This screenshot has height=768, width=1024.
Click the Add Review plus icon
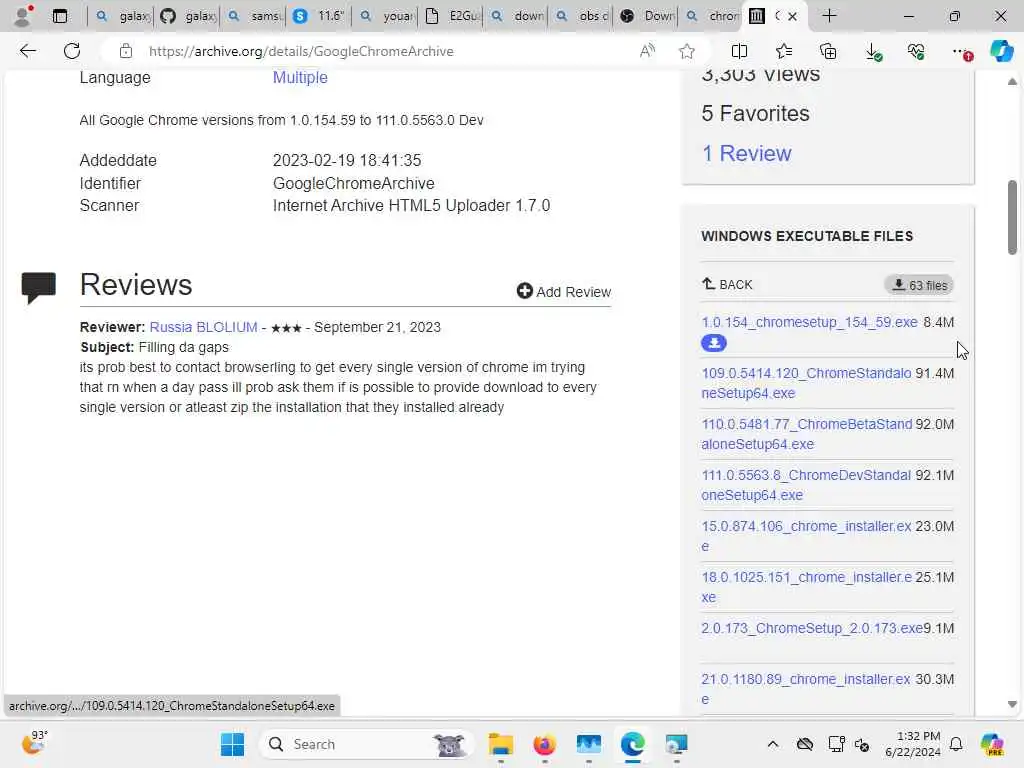524,291
